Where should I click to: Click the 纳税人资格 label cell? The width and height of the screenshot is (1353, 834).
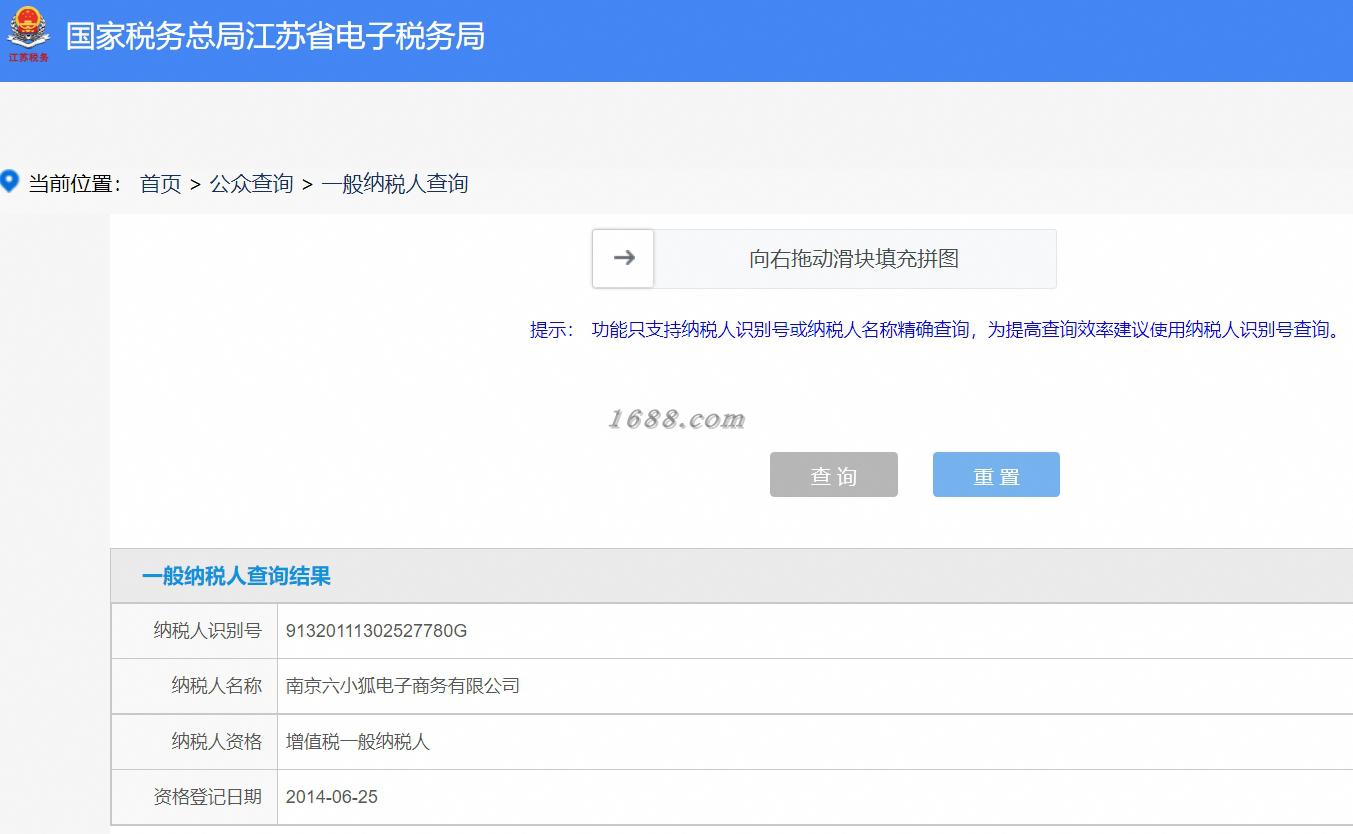[x=194, y=742]
